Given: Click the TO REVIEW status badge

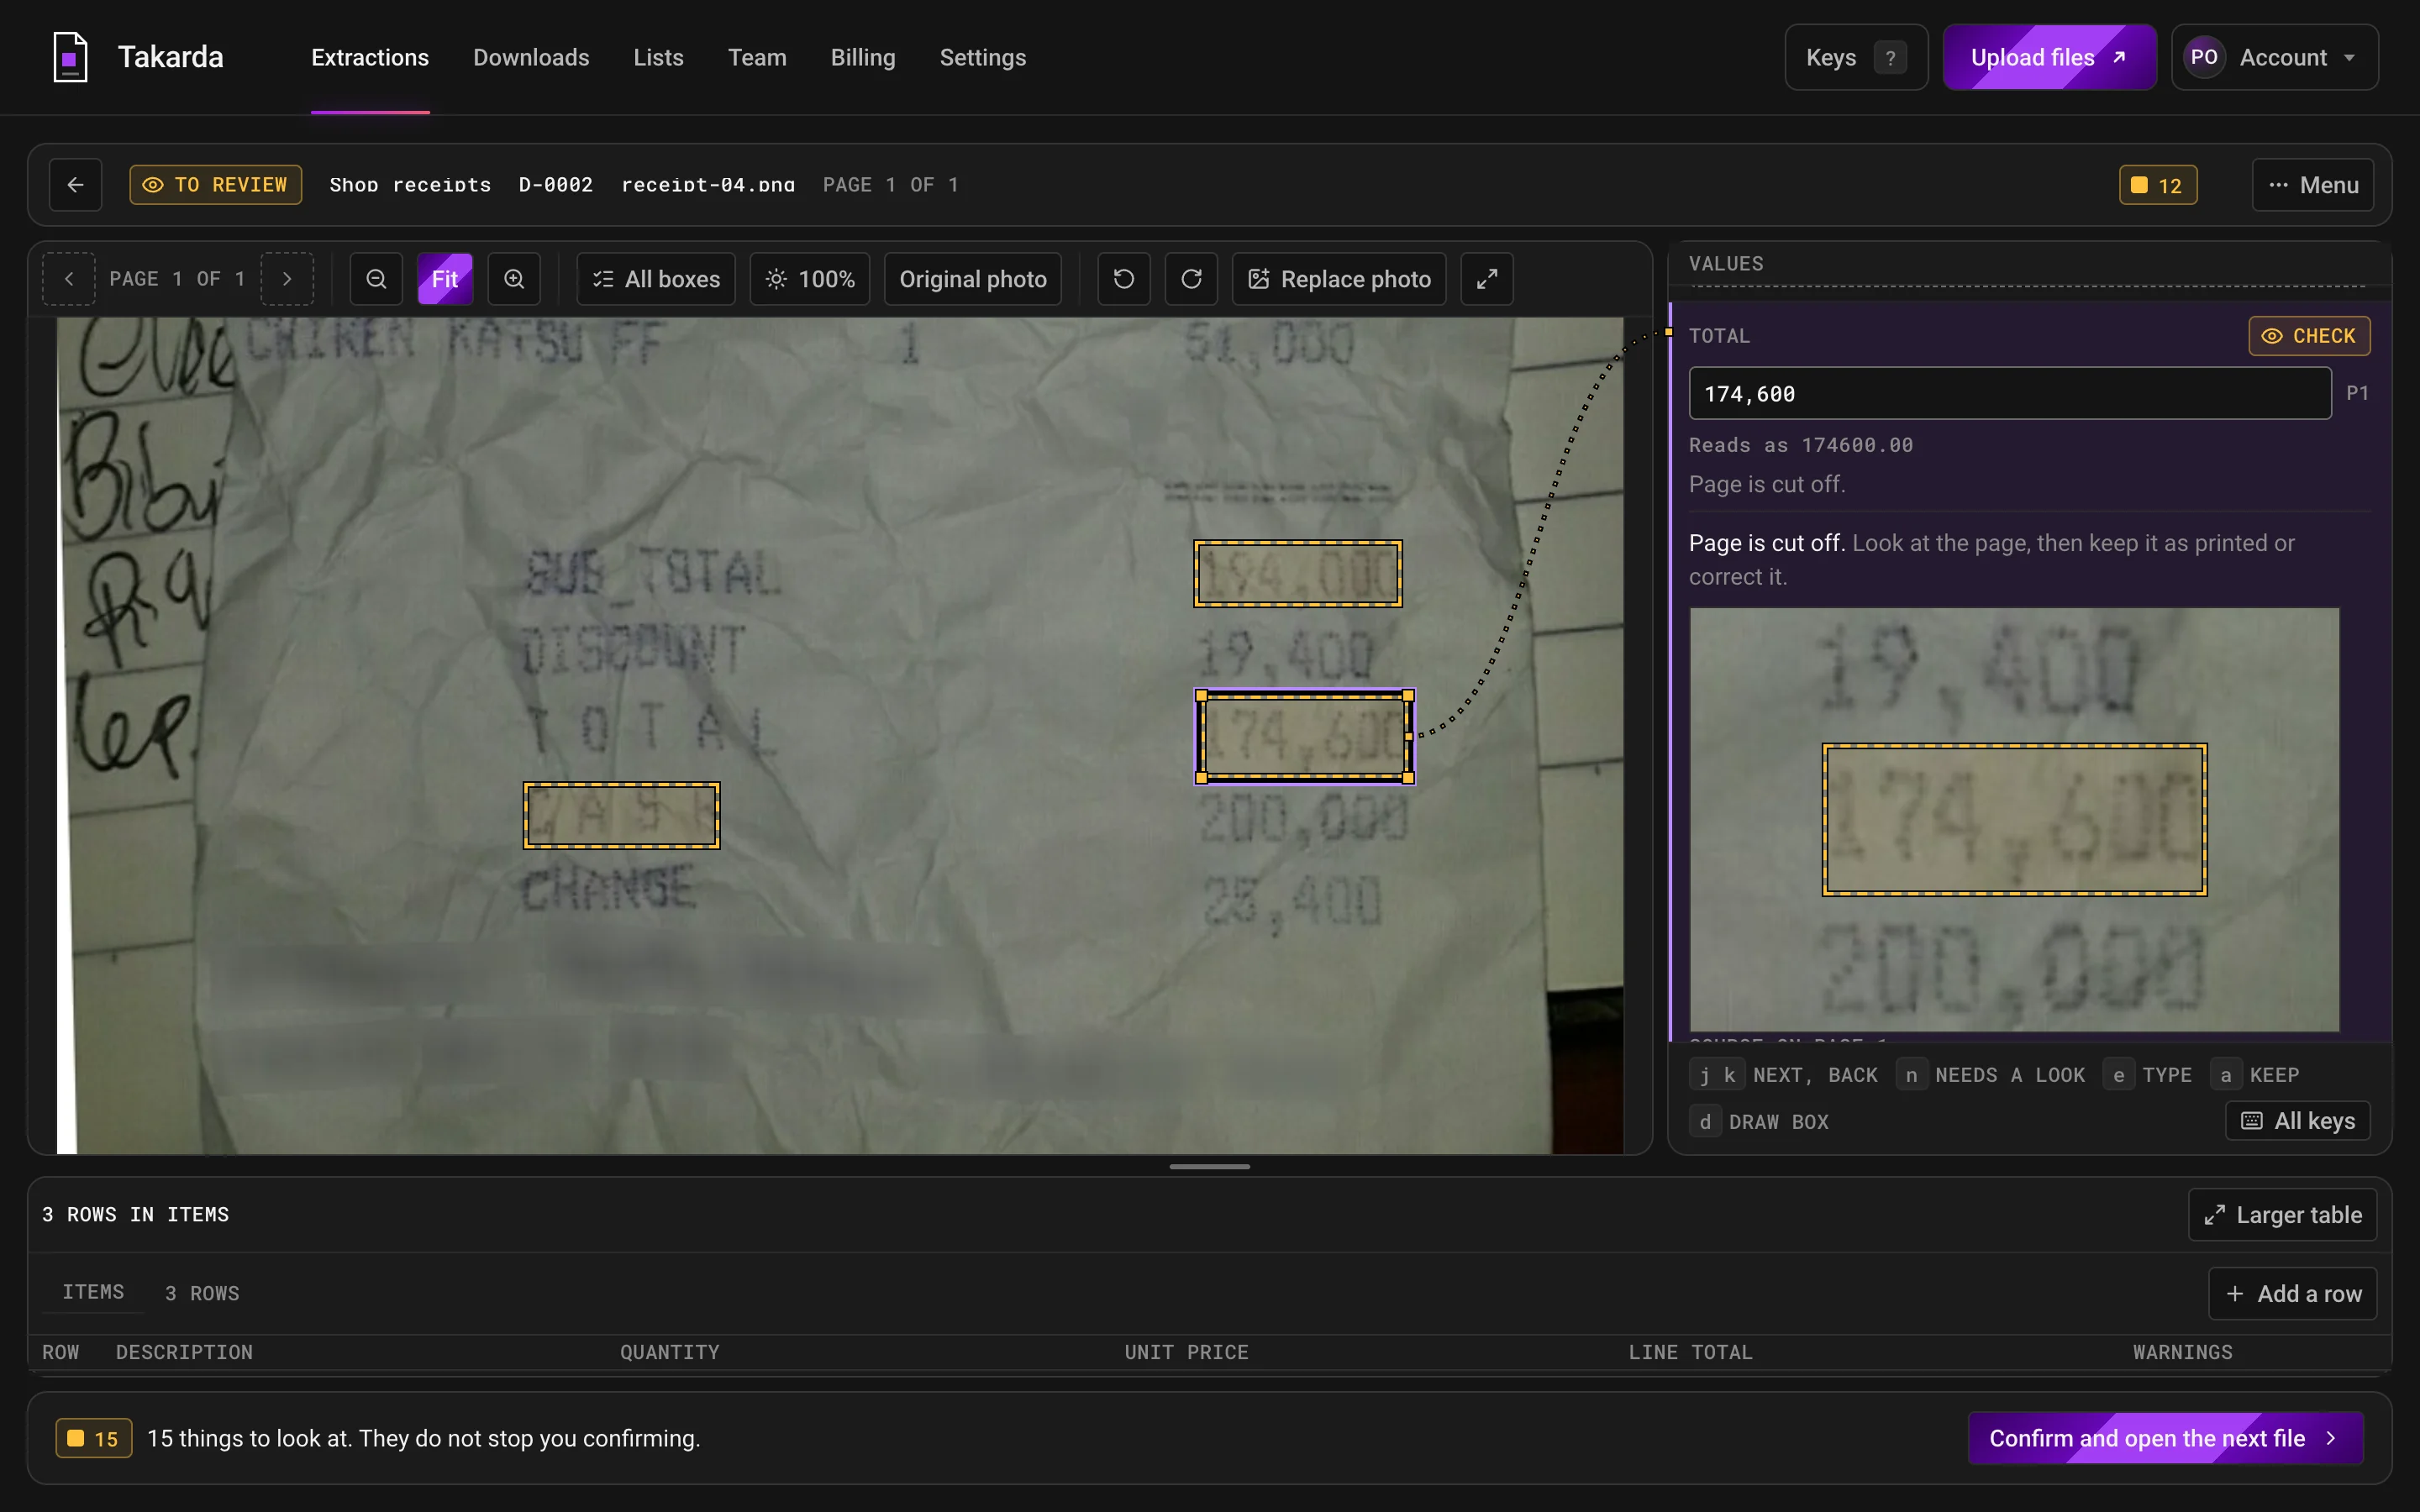Looking at the screenshot, I should click(x=215, y=185).
